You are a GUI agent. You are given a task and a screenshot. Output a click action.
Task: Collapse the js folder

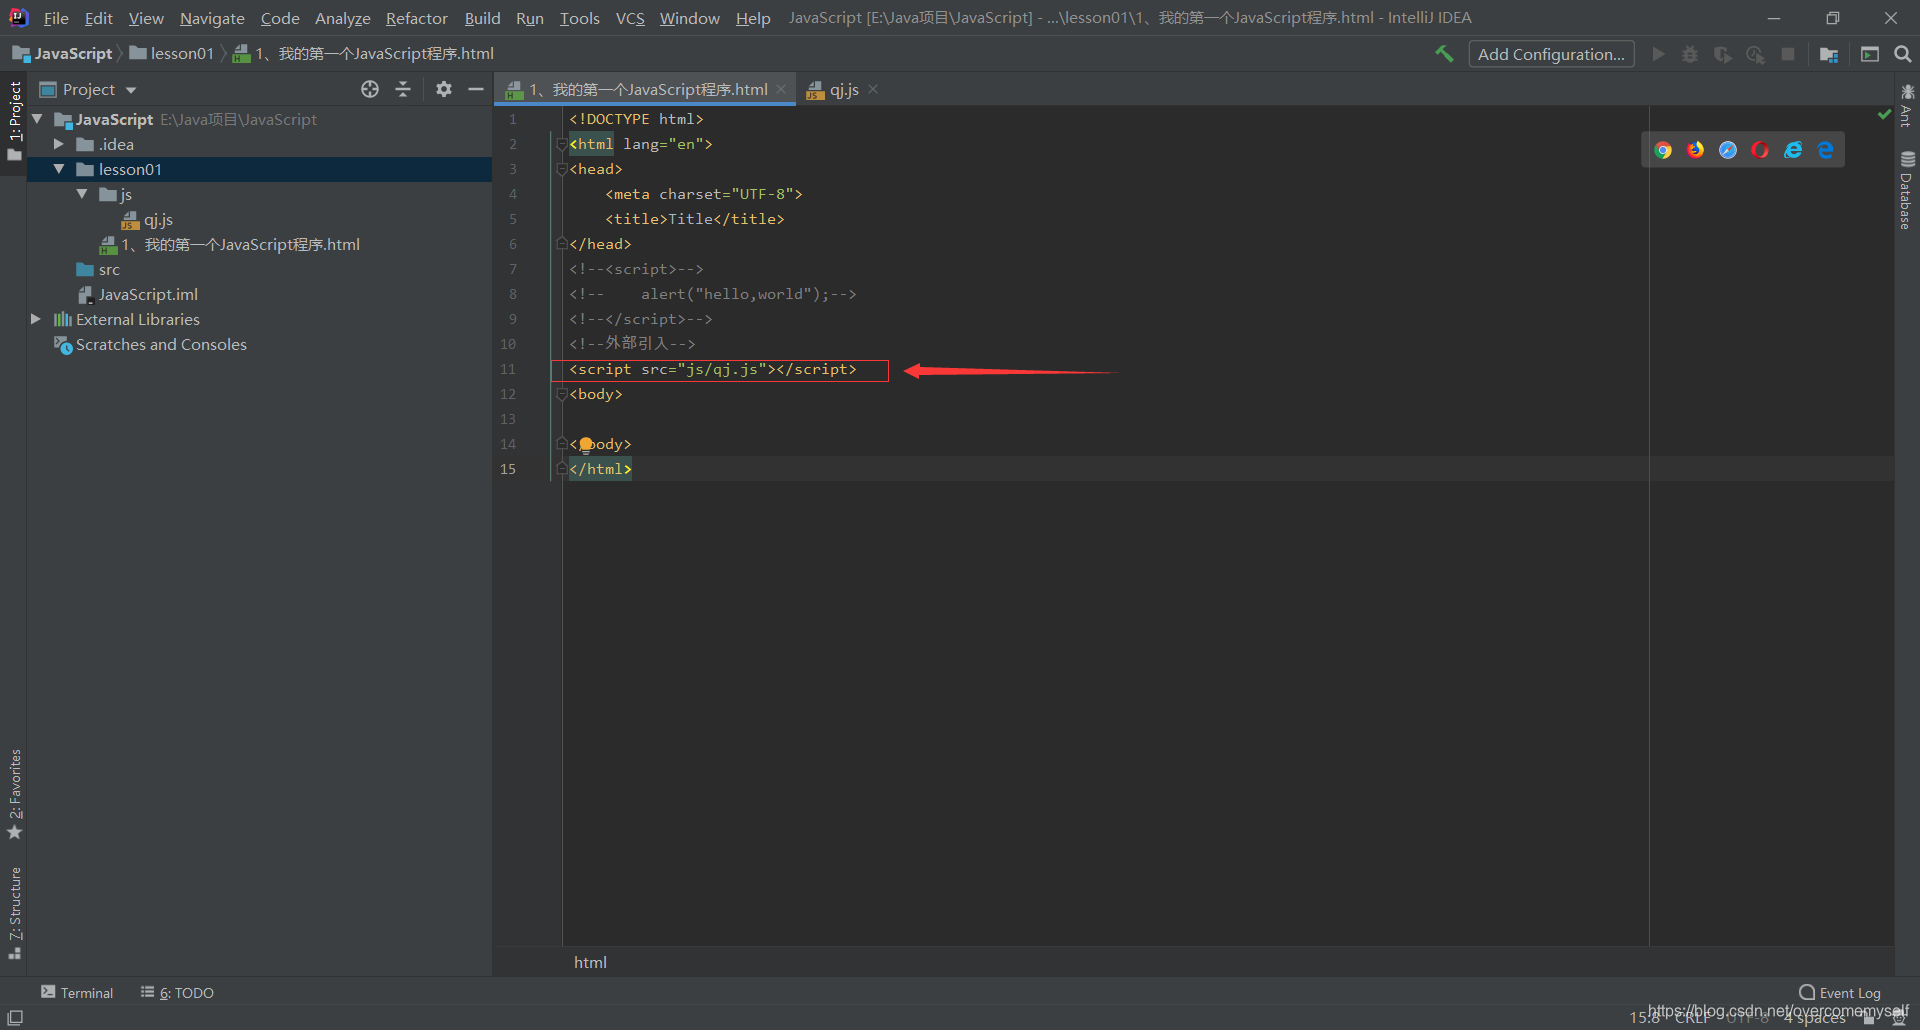pyautogui.click(x=82, y=194)
